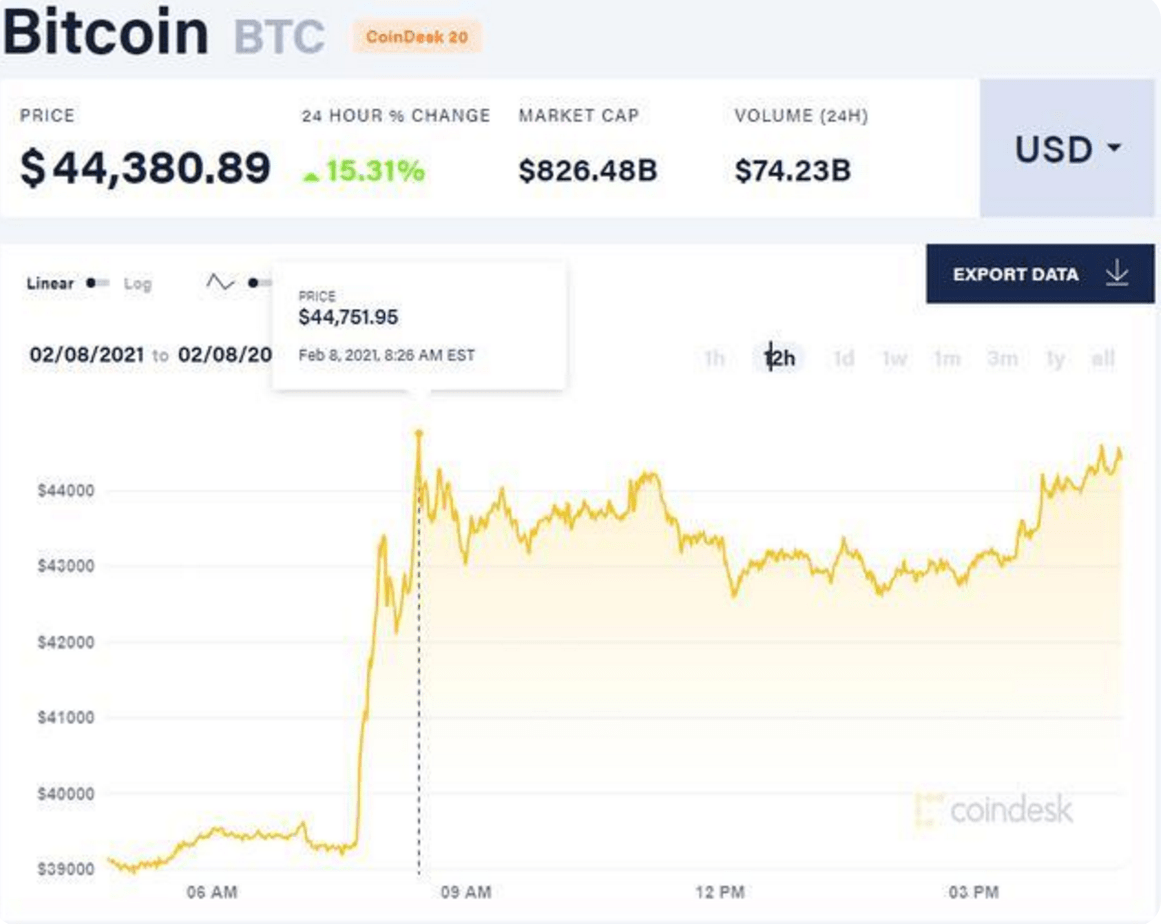Open the USD currency dropdown

(x=1067, y=148)
